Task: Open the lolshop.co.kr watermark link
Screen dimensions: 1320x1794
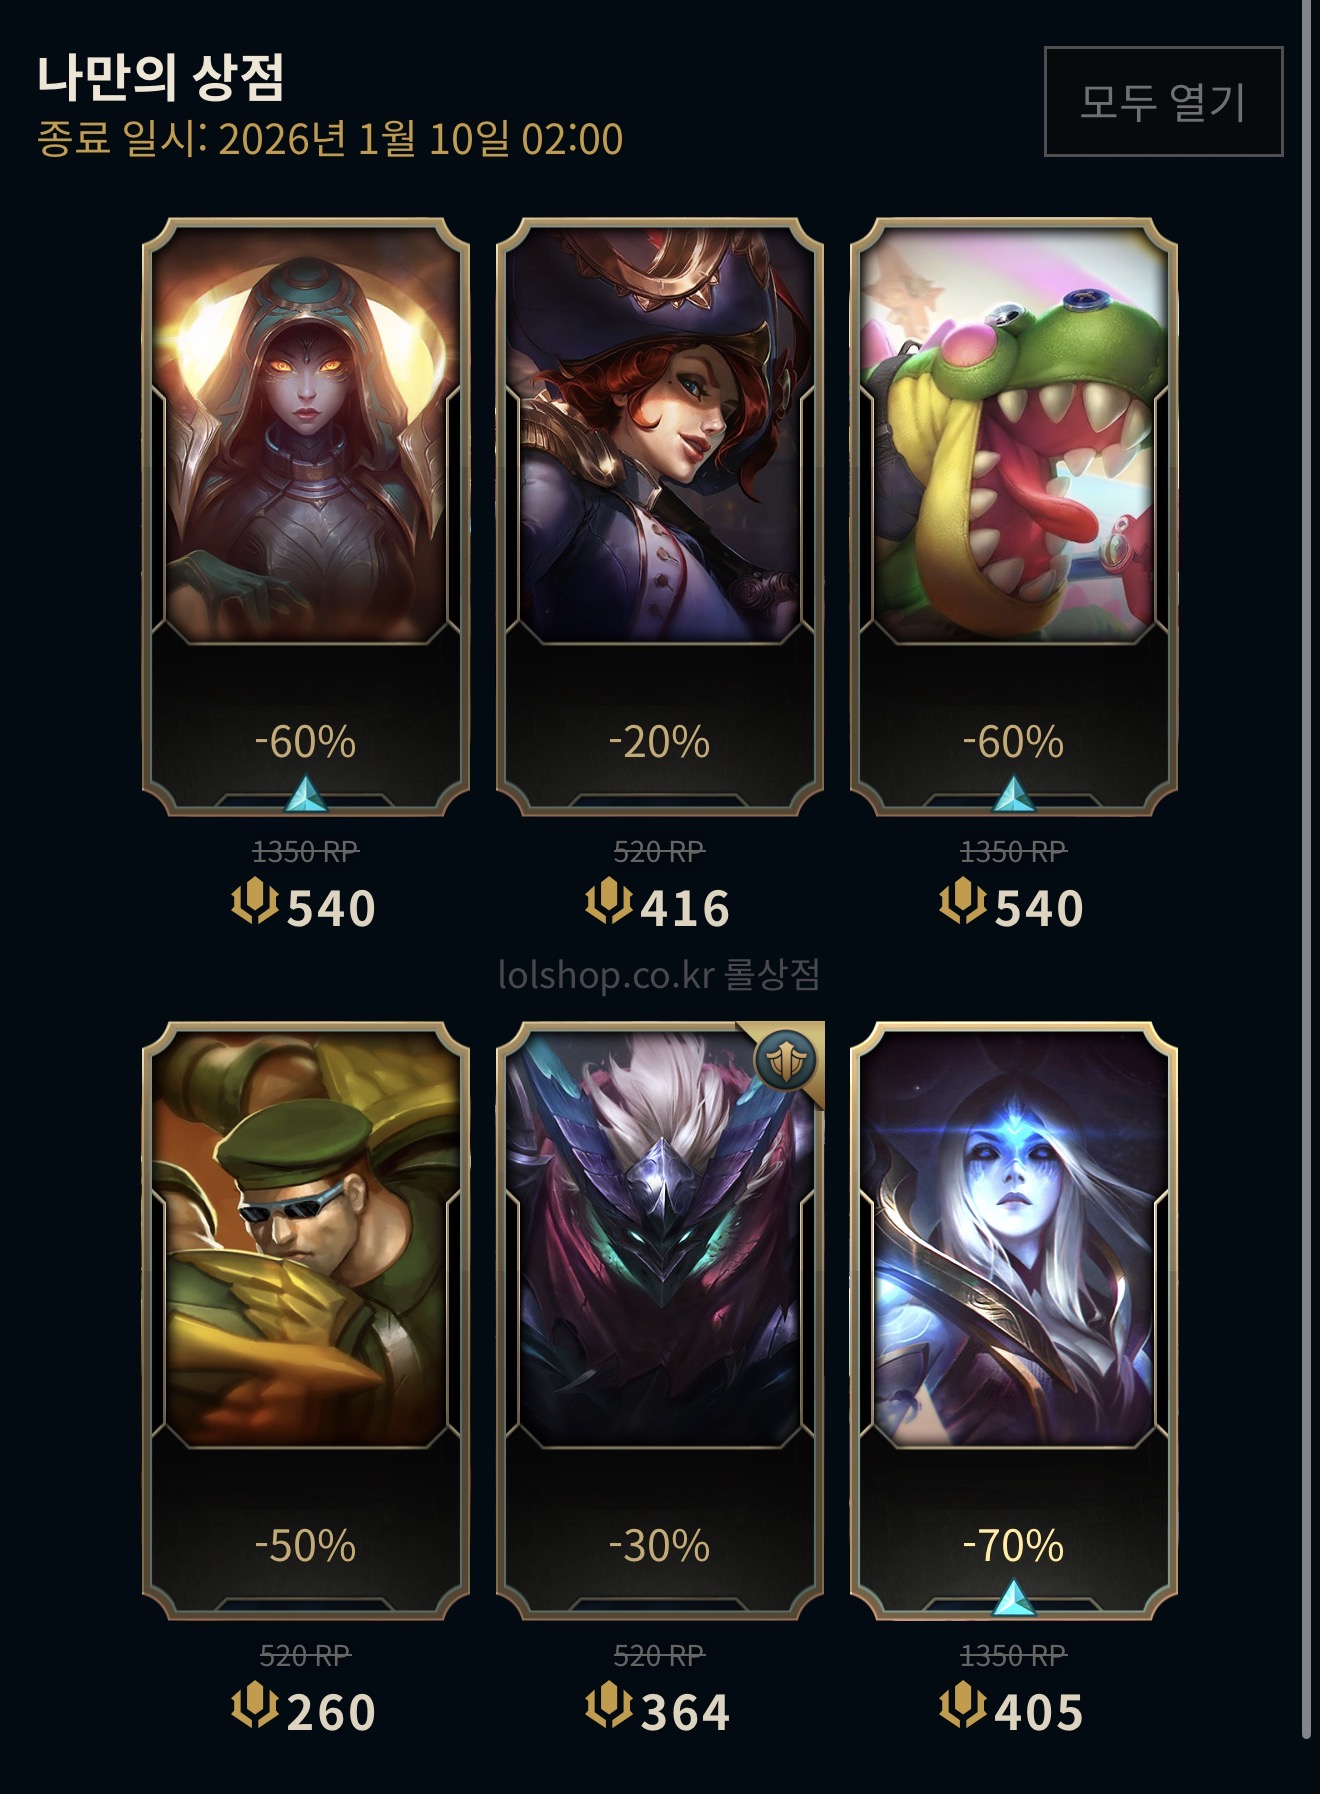Action: pos(659,975)
